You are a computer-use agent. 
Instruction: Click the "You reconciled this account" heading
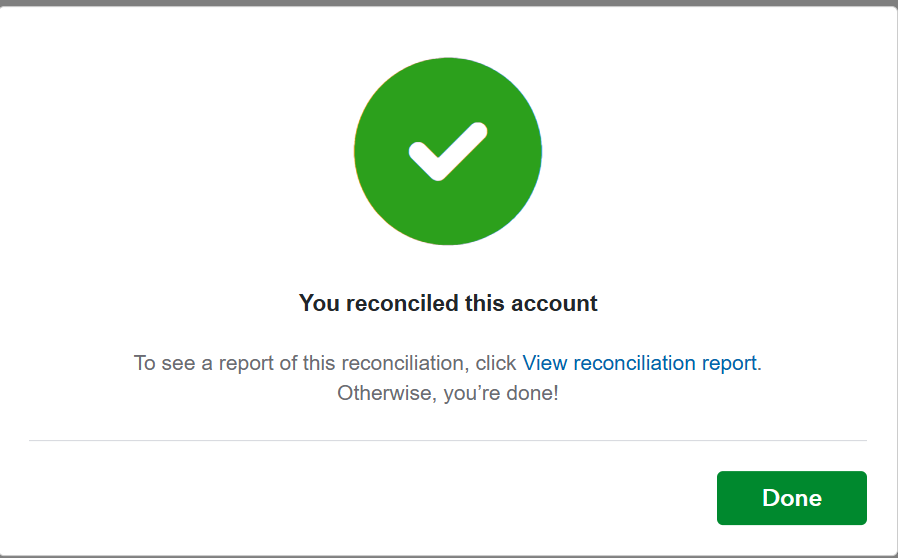point(448,303)
